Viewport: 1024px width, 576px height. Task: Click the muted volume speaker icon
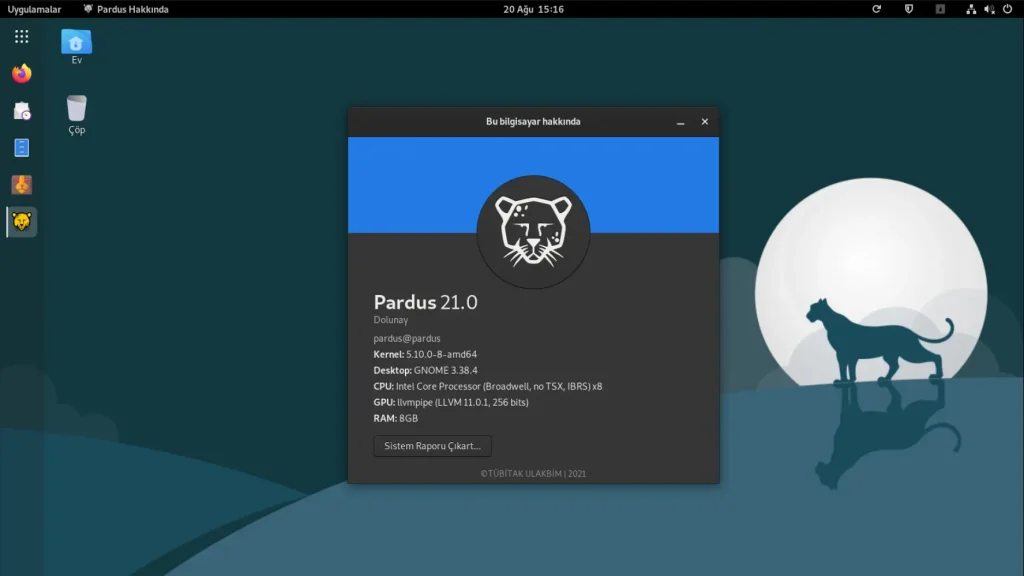[x=989, y=9]
